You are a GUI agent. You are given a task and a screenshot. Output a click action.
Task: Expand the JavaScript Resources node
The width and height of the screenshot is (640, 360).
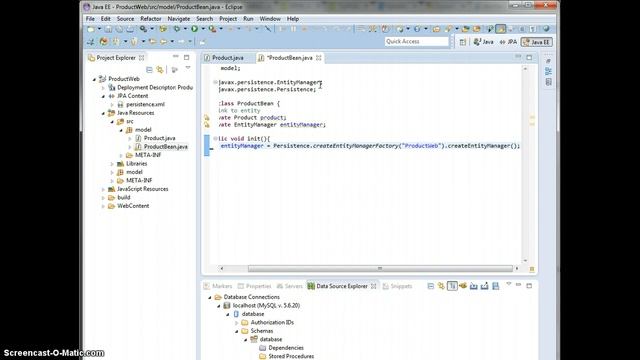pos(103,189)
